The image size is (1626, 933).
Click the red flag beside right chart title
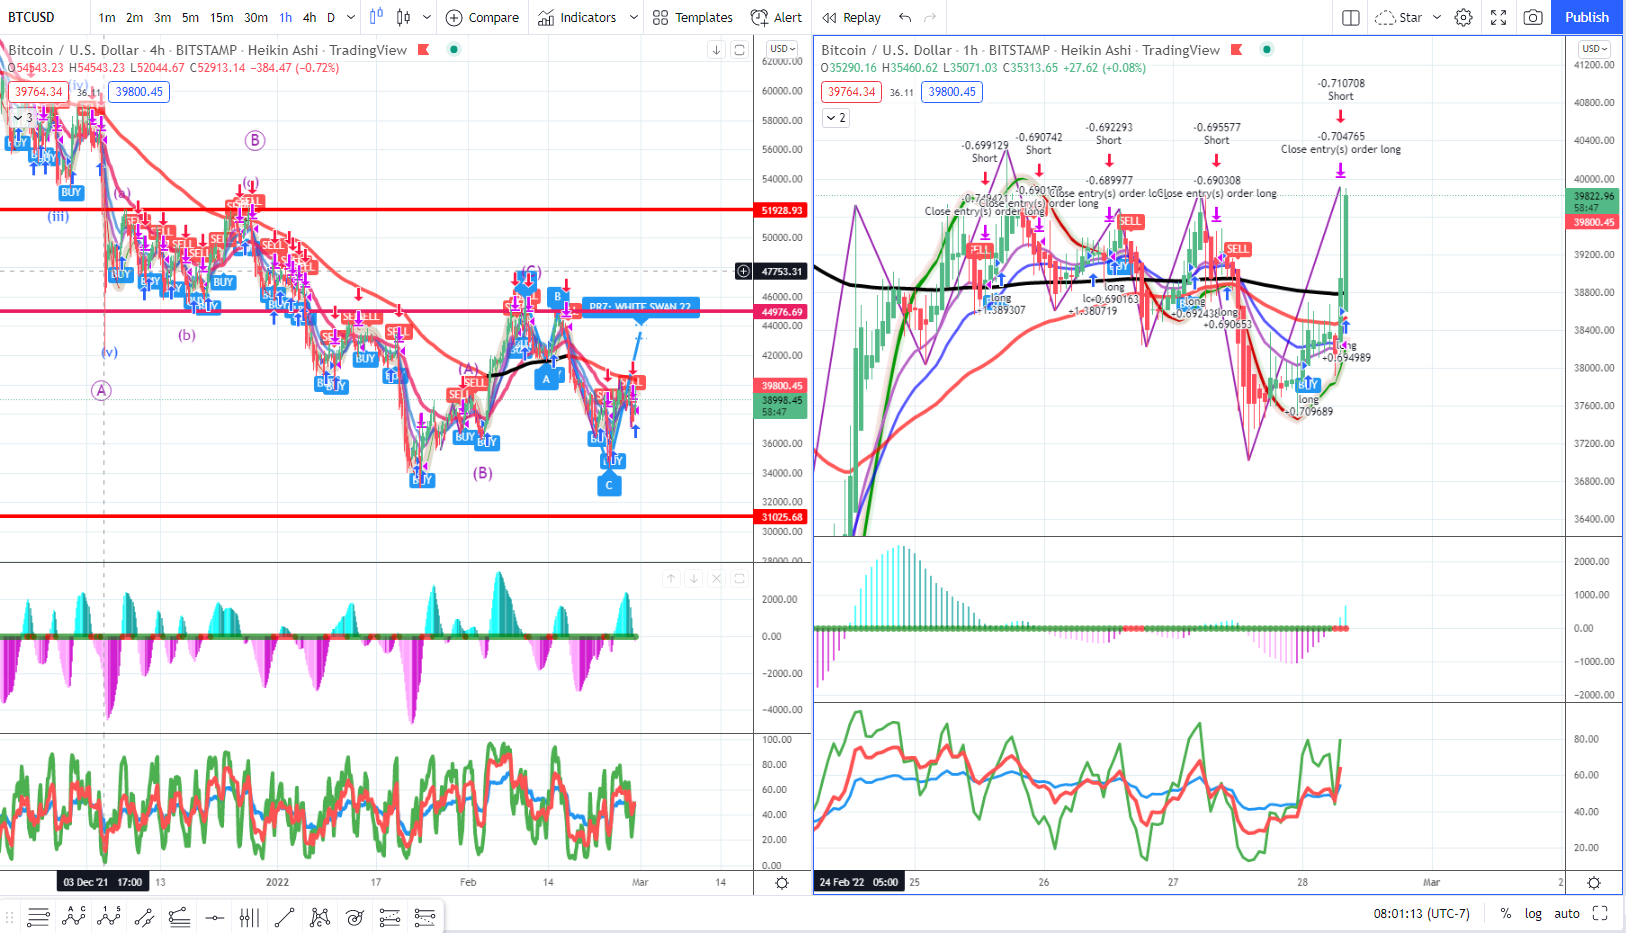click(1237, 49)
